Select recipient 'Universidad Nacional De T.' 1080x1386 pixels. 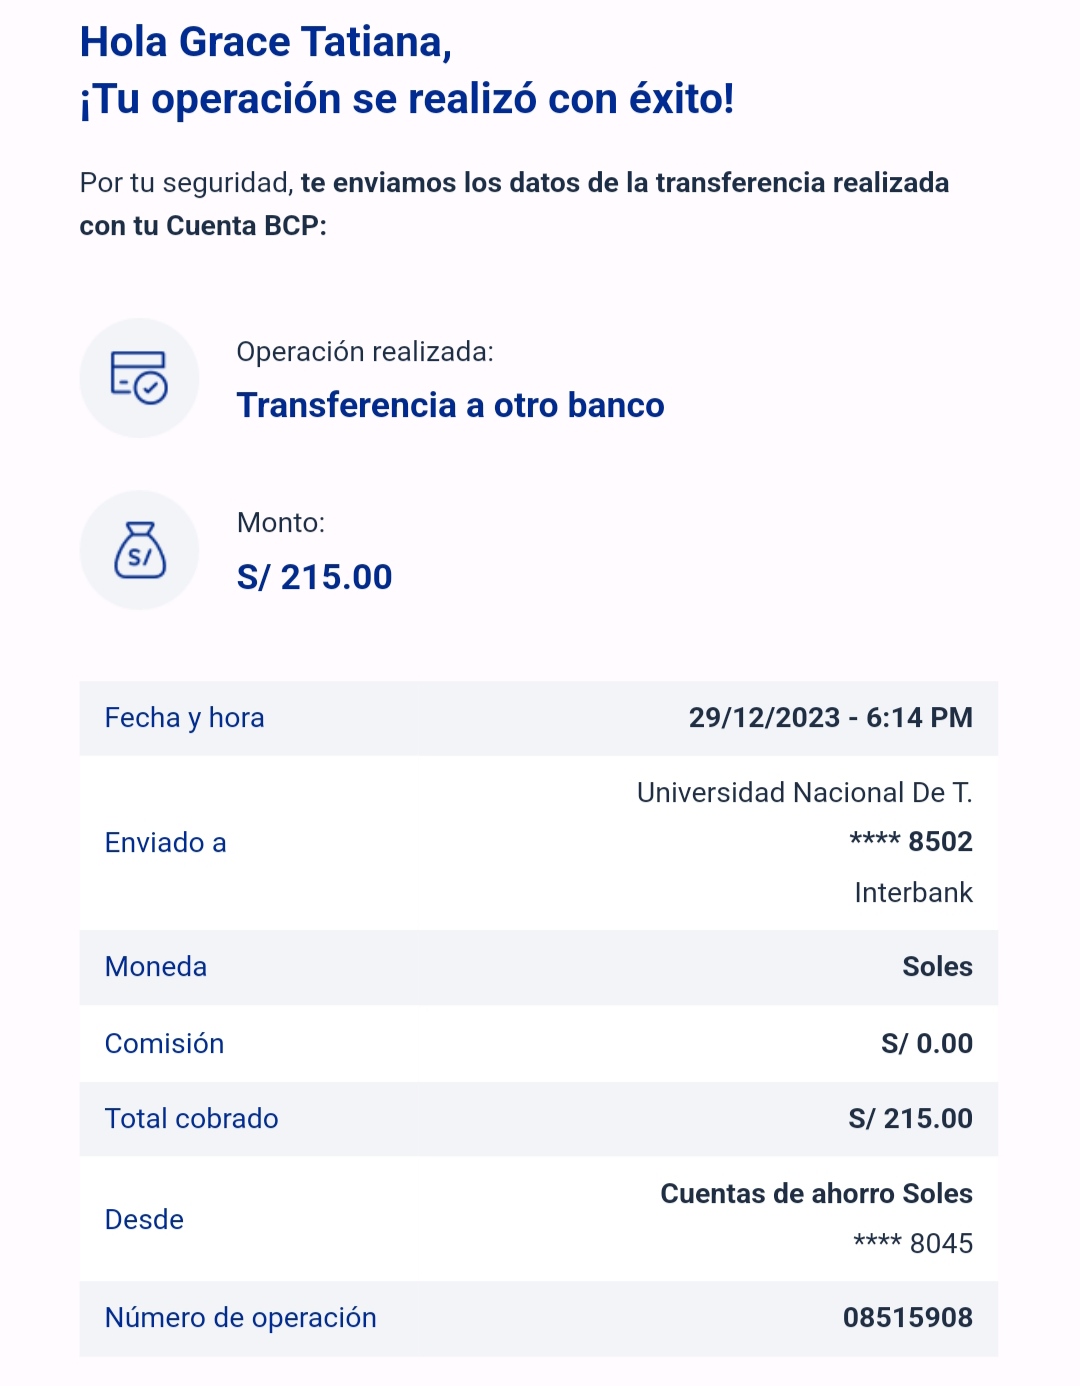[x=804, y=793]
